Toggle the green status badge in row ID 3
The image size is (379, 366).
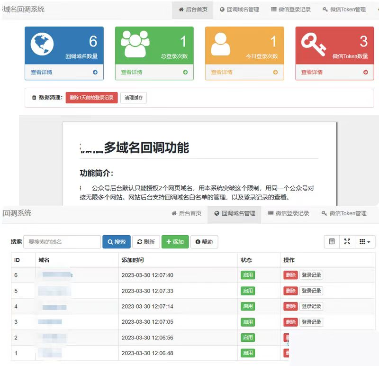click(x=248, y=322)
